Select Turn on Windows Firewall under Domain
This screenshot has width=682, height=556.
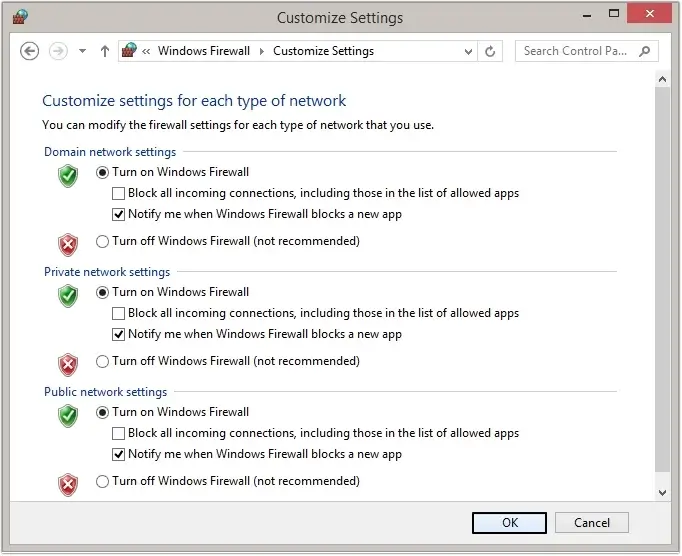[x=103, y=172]
